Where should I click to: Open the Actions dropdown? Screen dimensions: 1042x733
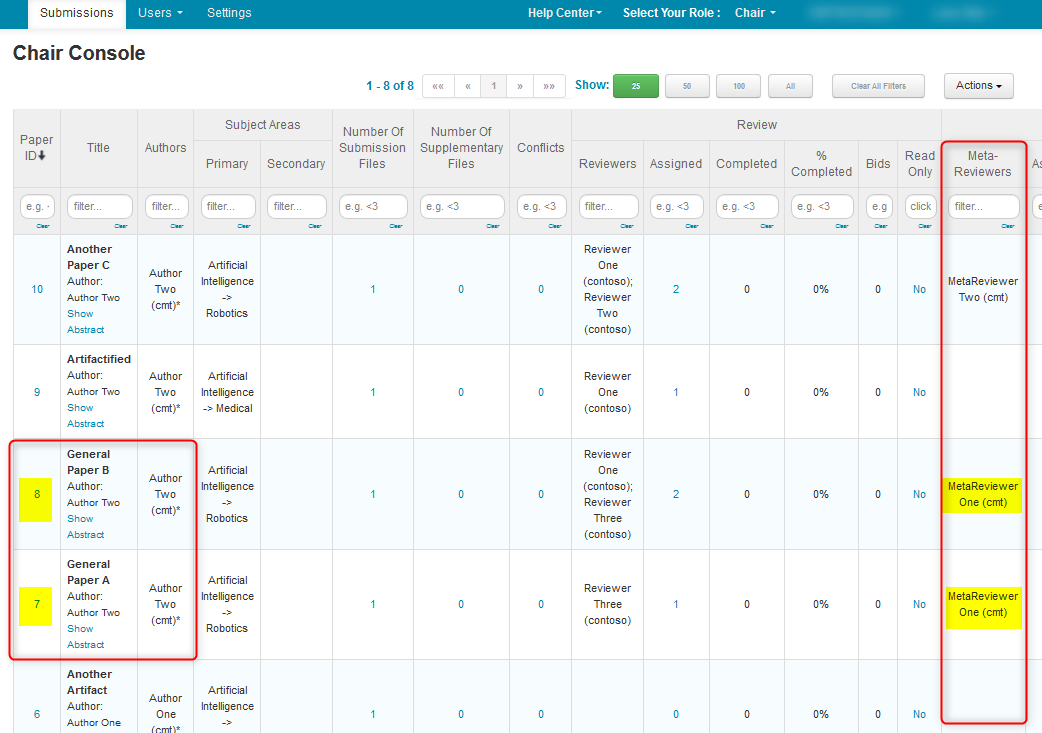pos(979,86)
